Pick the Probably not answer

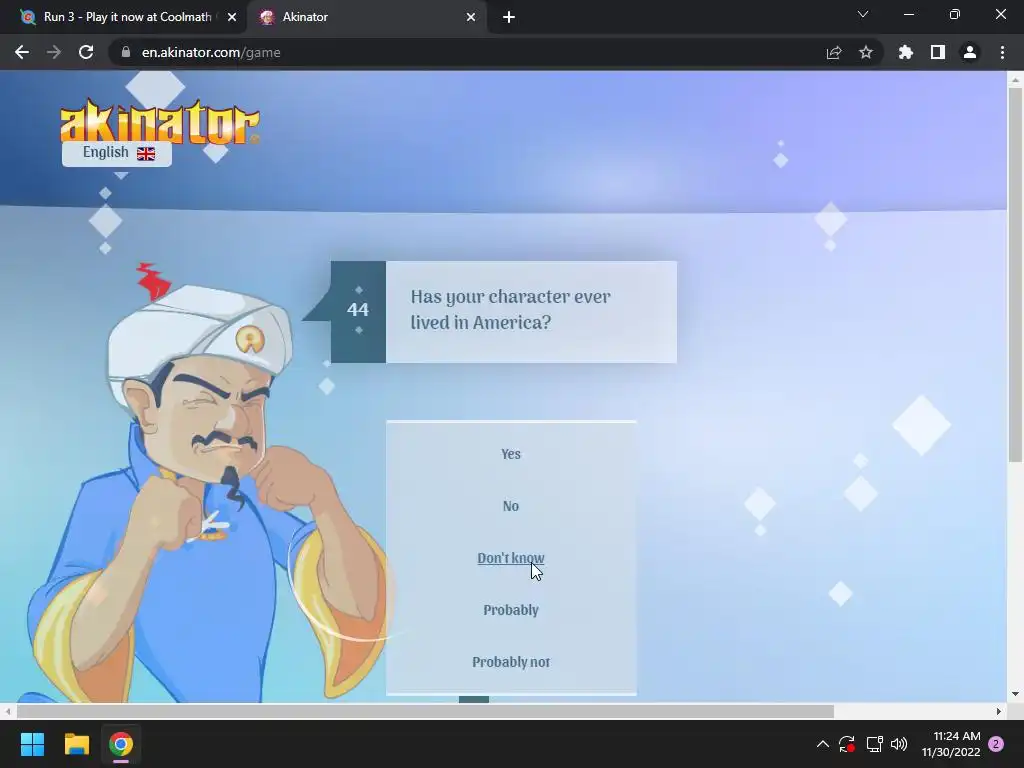point(511,662)
